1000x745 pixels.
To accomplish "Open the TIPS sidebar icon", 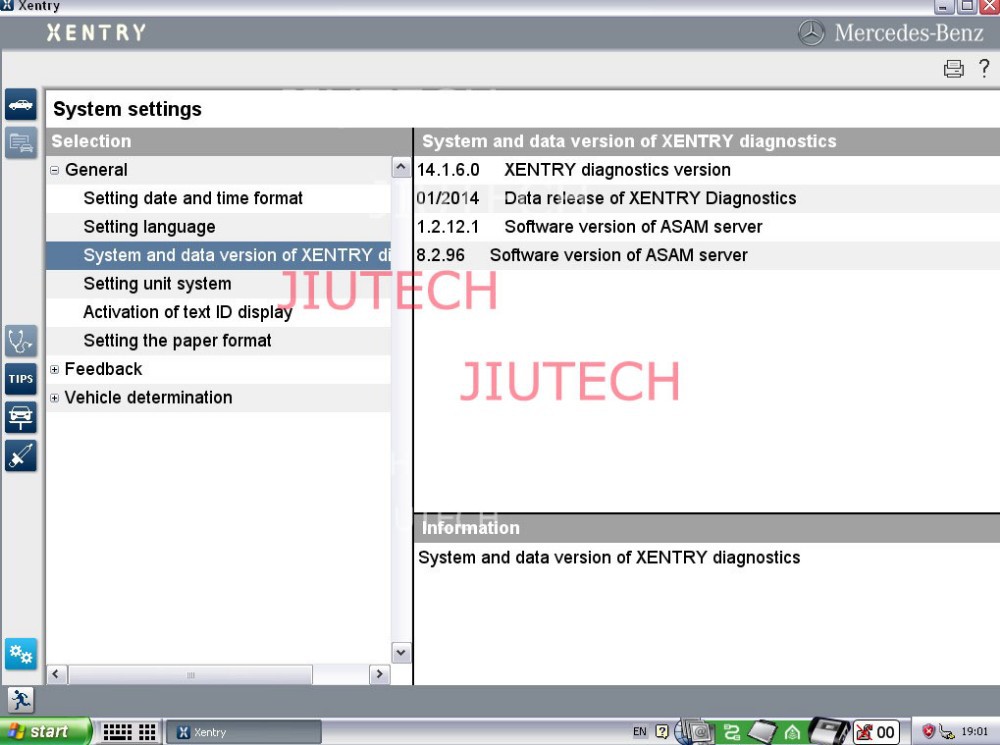I will [x=21, y=379].
